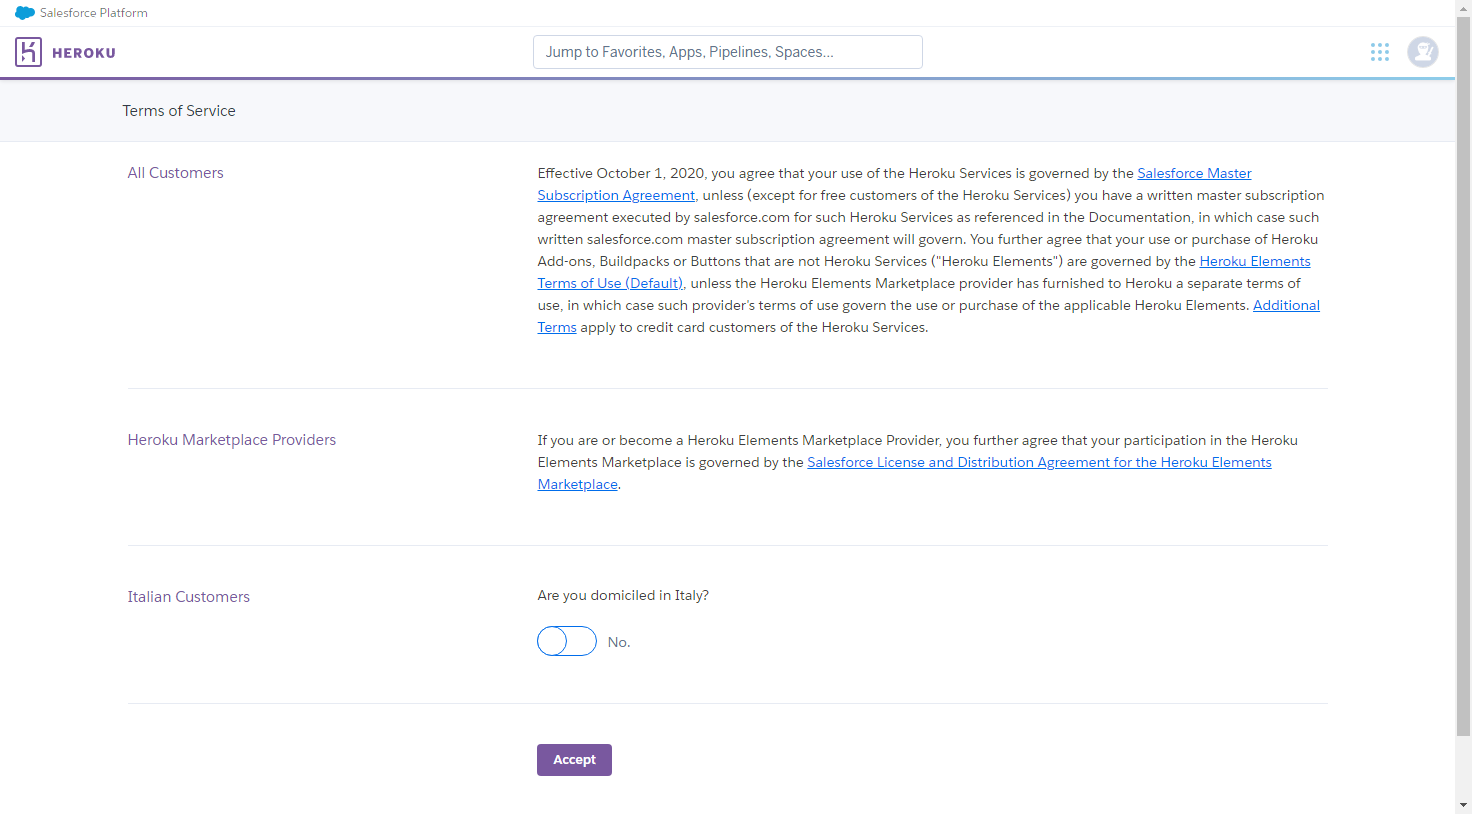Click the scrollbar up arrow
The width and height of the screenshot is (1472, 814).
coord(1463,7)
